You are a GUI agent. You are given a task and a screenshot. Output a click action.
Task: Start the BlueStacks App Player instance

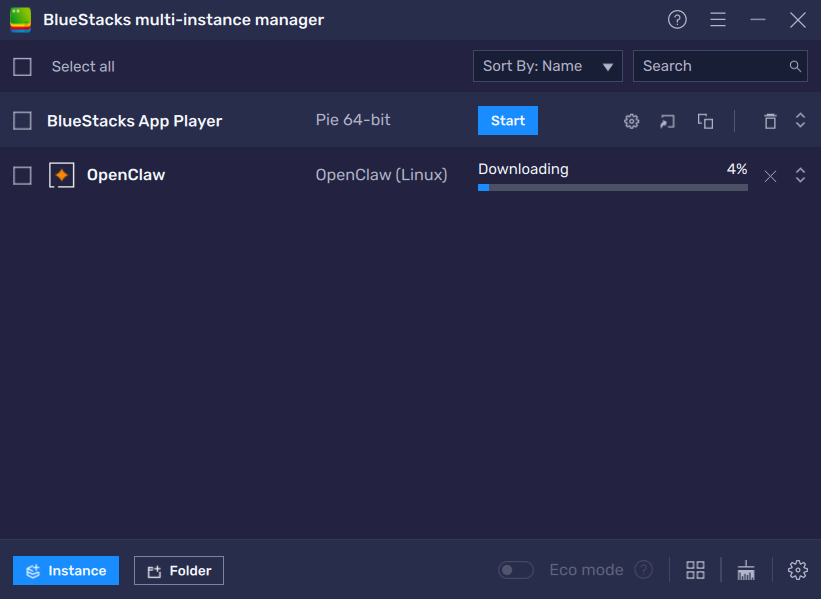508,120
